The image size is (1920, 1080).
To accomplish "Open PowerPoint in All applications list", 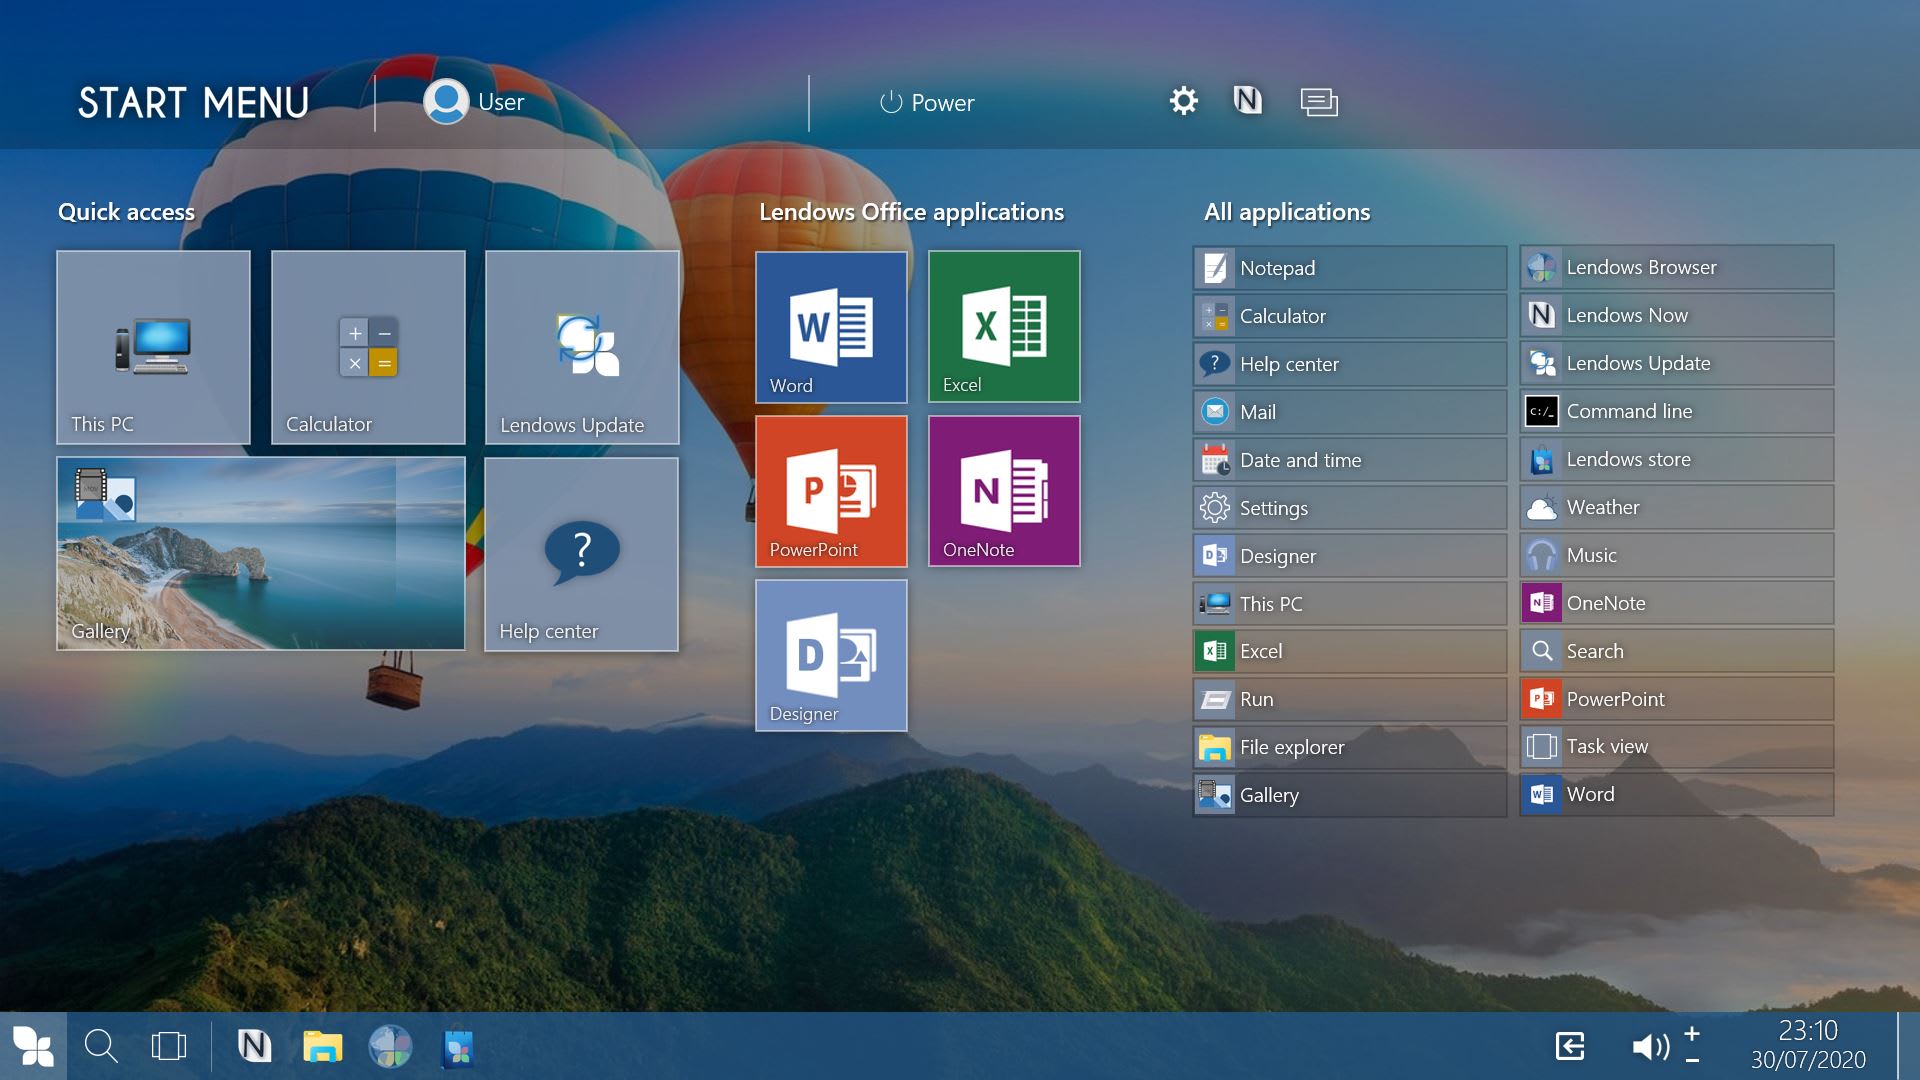I will [1677, 699].
